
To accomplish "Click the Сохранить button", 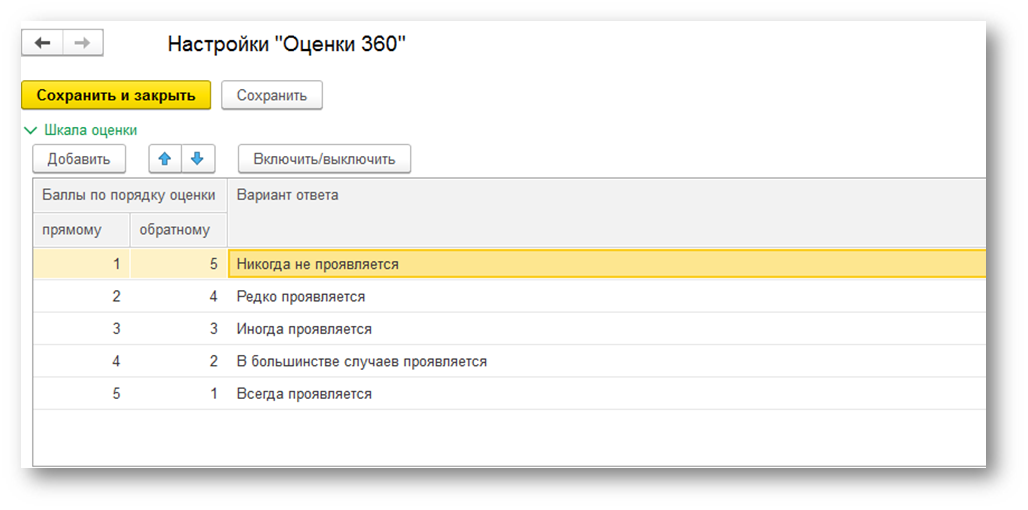I will coord(272,95).
